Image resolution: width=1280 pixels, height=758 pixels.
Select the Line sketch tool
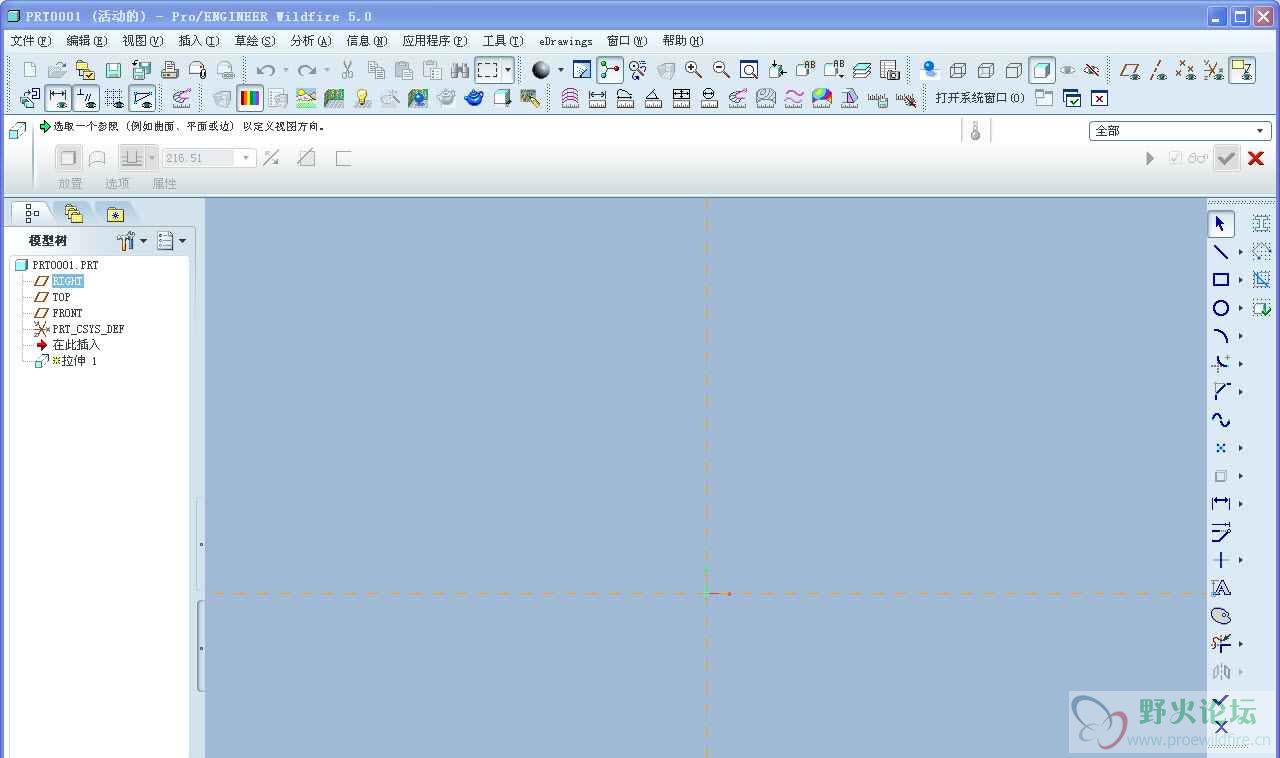[1221, 252]
